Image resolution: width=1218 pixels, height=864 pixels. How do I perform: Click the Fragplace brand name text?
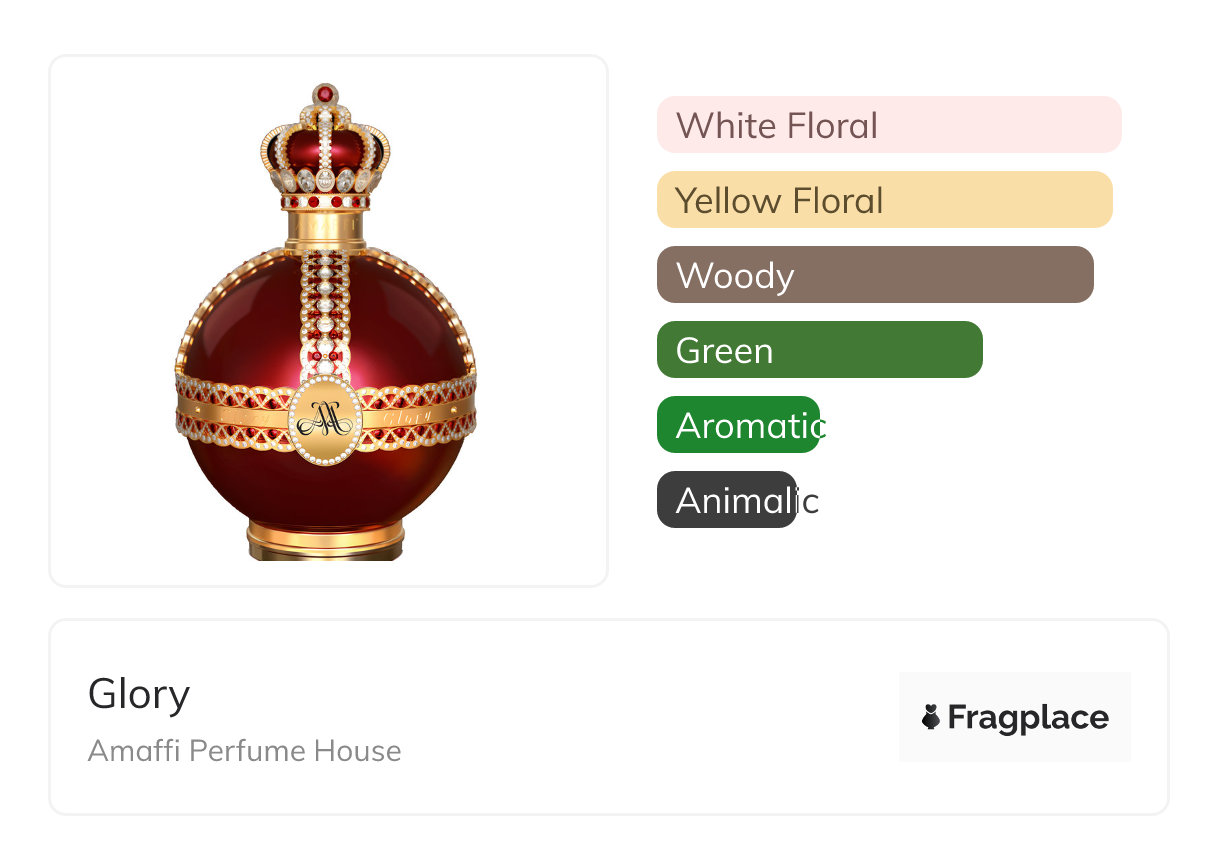[1028, 718]
